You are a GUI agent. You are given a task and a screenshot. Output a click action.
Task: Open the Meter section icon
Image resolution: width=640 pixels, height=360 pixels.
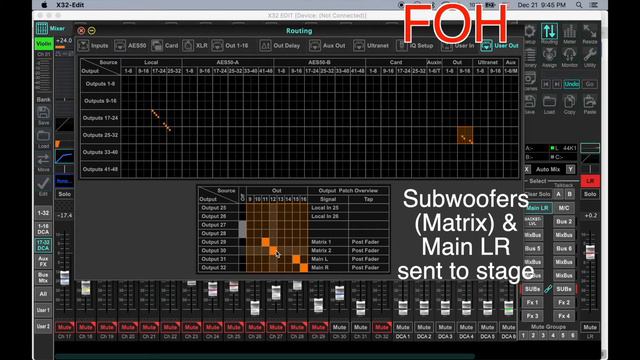click(569, 32)
